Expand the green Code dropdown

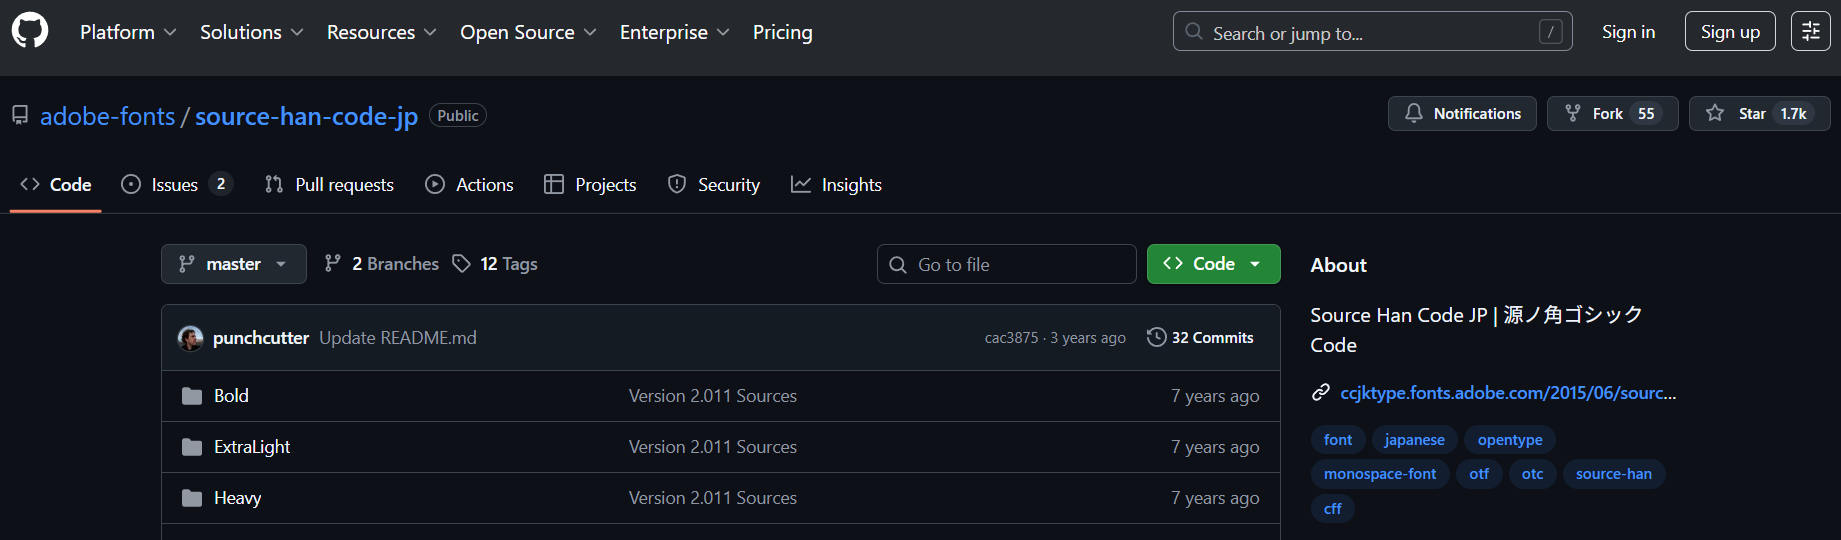[1213, 264]
